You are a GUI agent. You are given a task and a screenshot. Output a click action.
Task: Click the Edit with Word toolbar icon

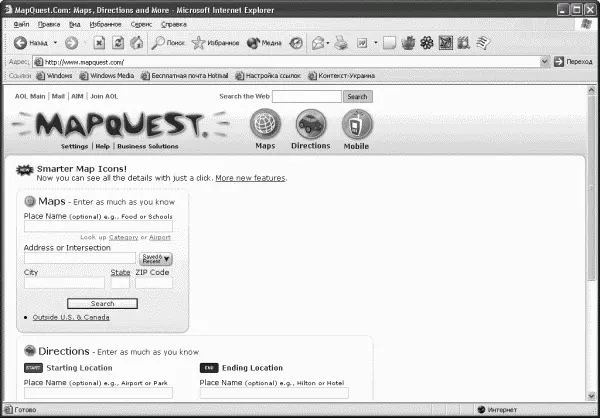[362, 43]
